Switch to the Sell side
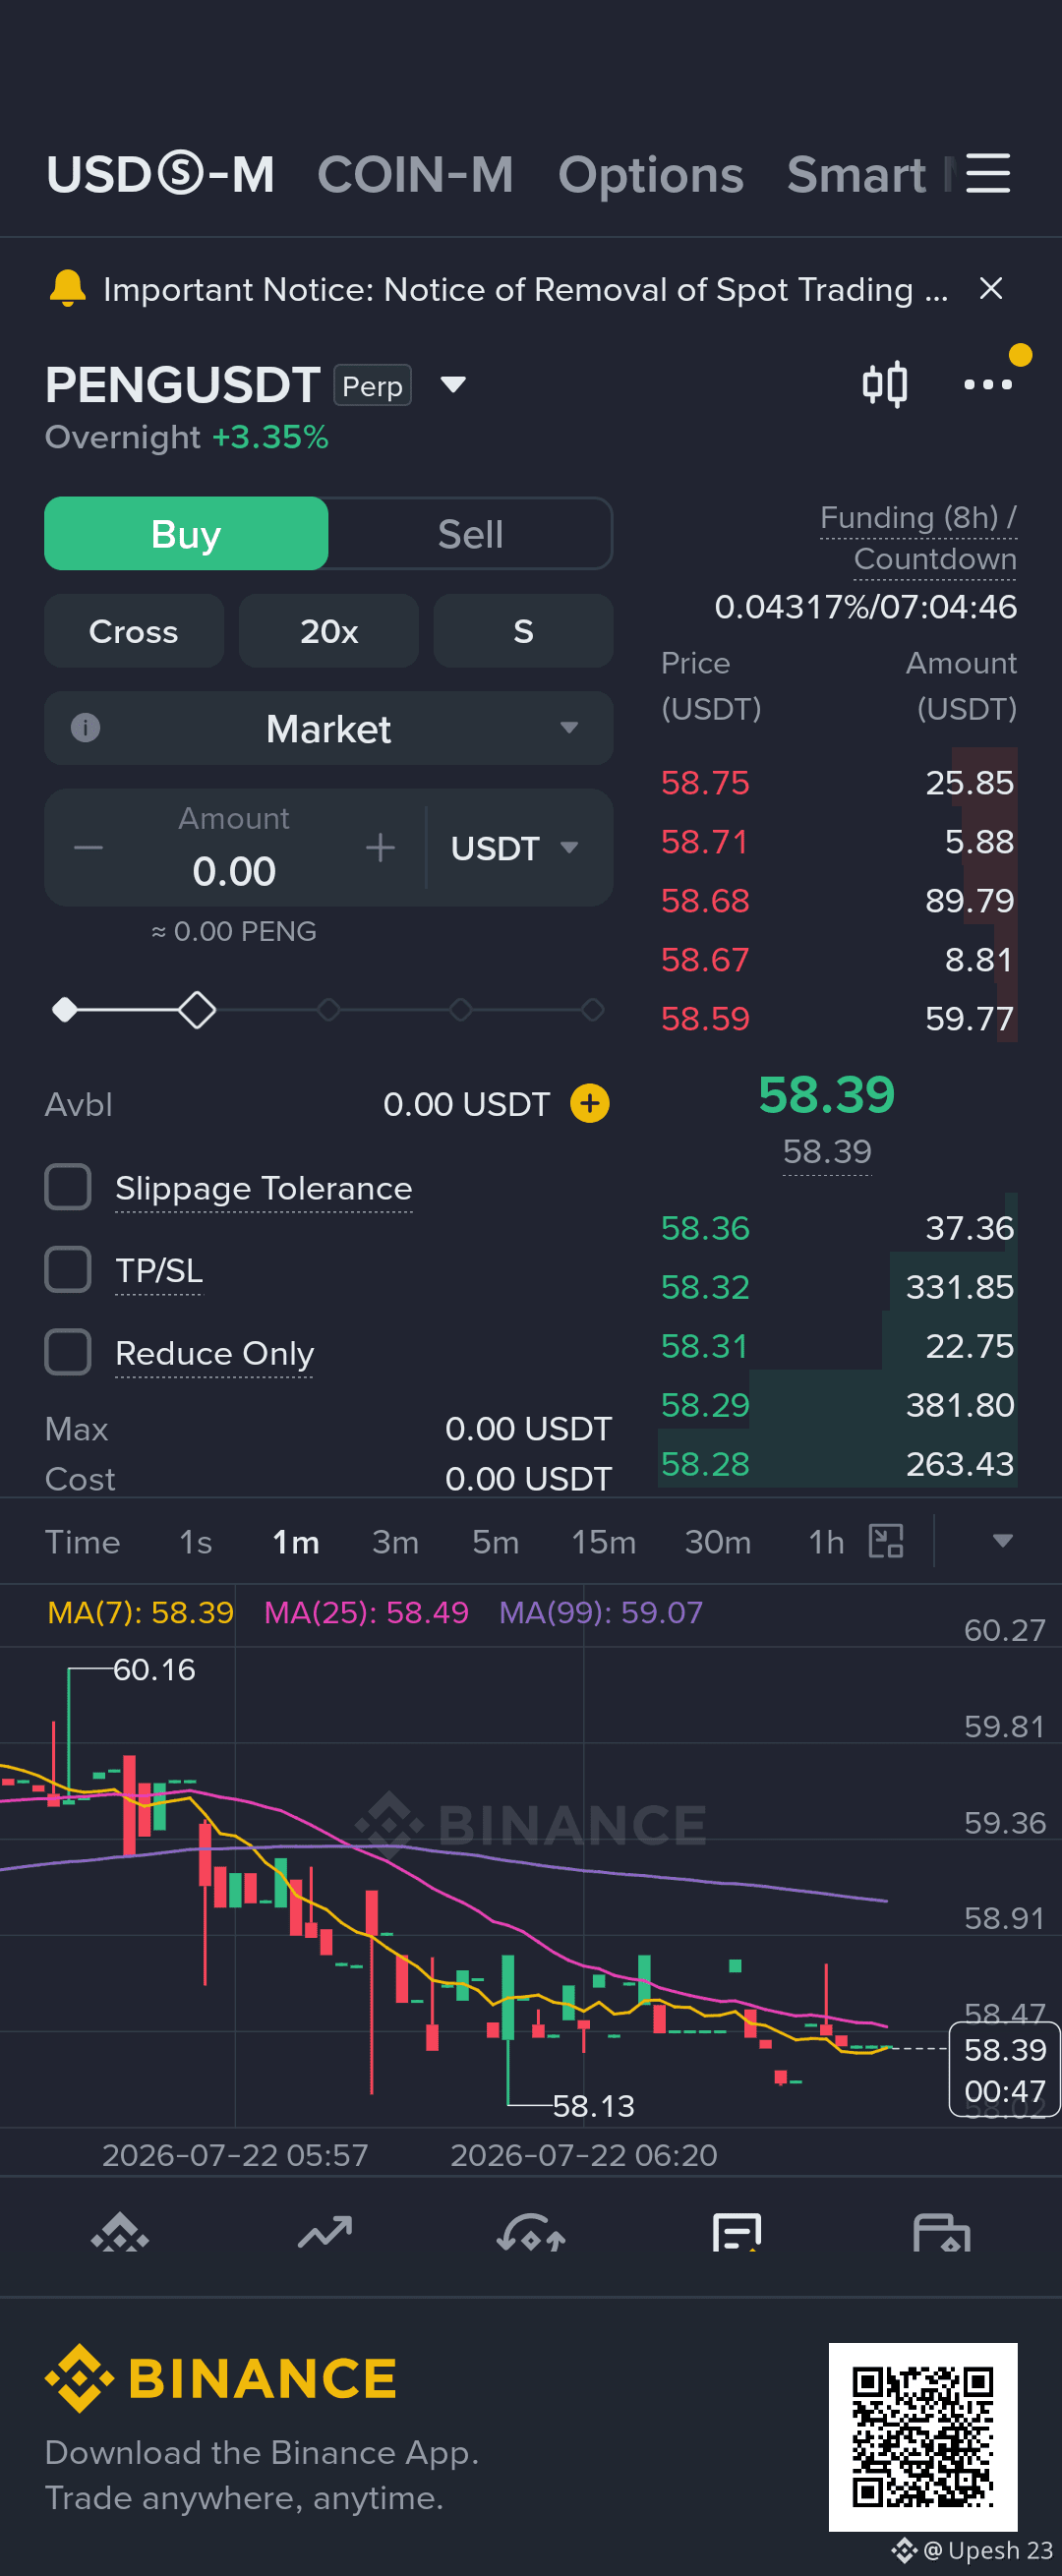 pyautogui.click(x=470, y=534)
